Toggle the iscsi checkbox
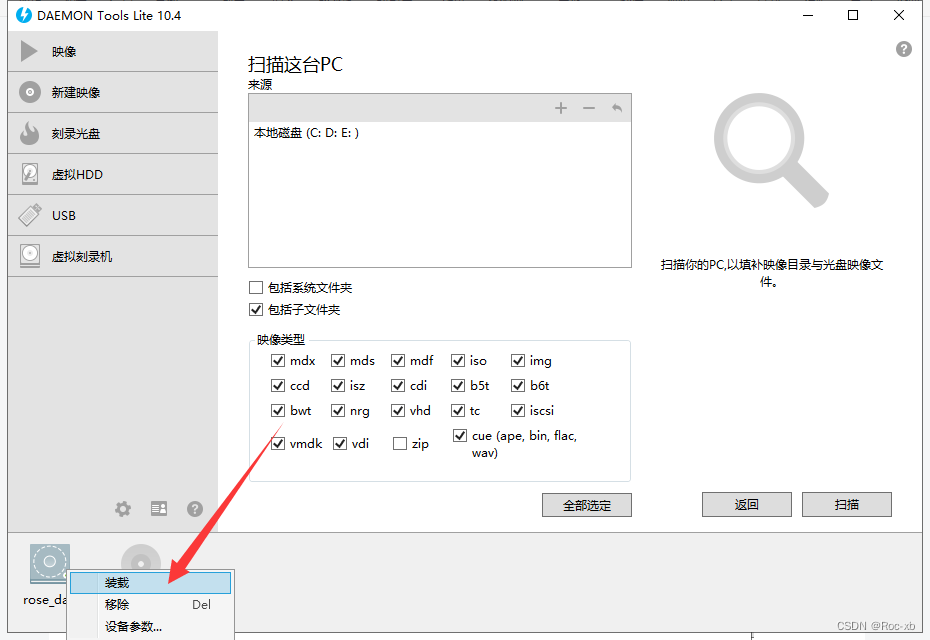 518,410
